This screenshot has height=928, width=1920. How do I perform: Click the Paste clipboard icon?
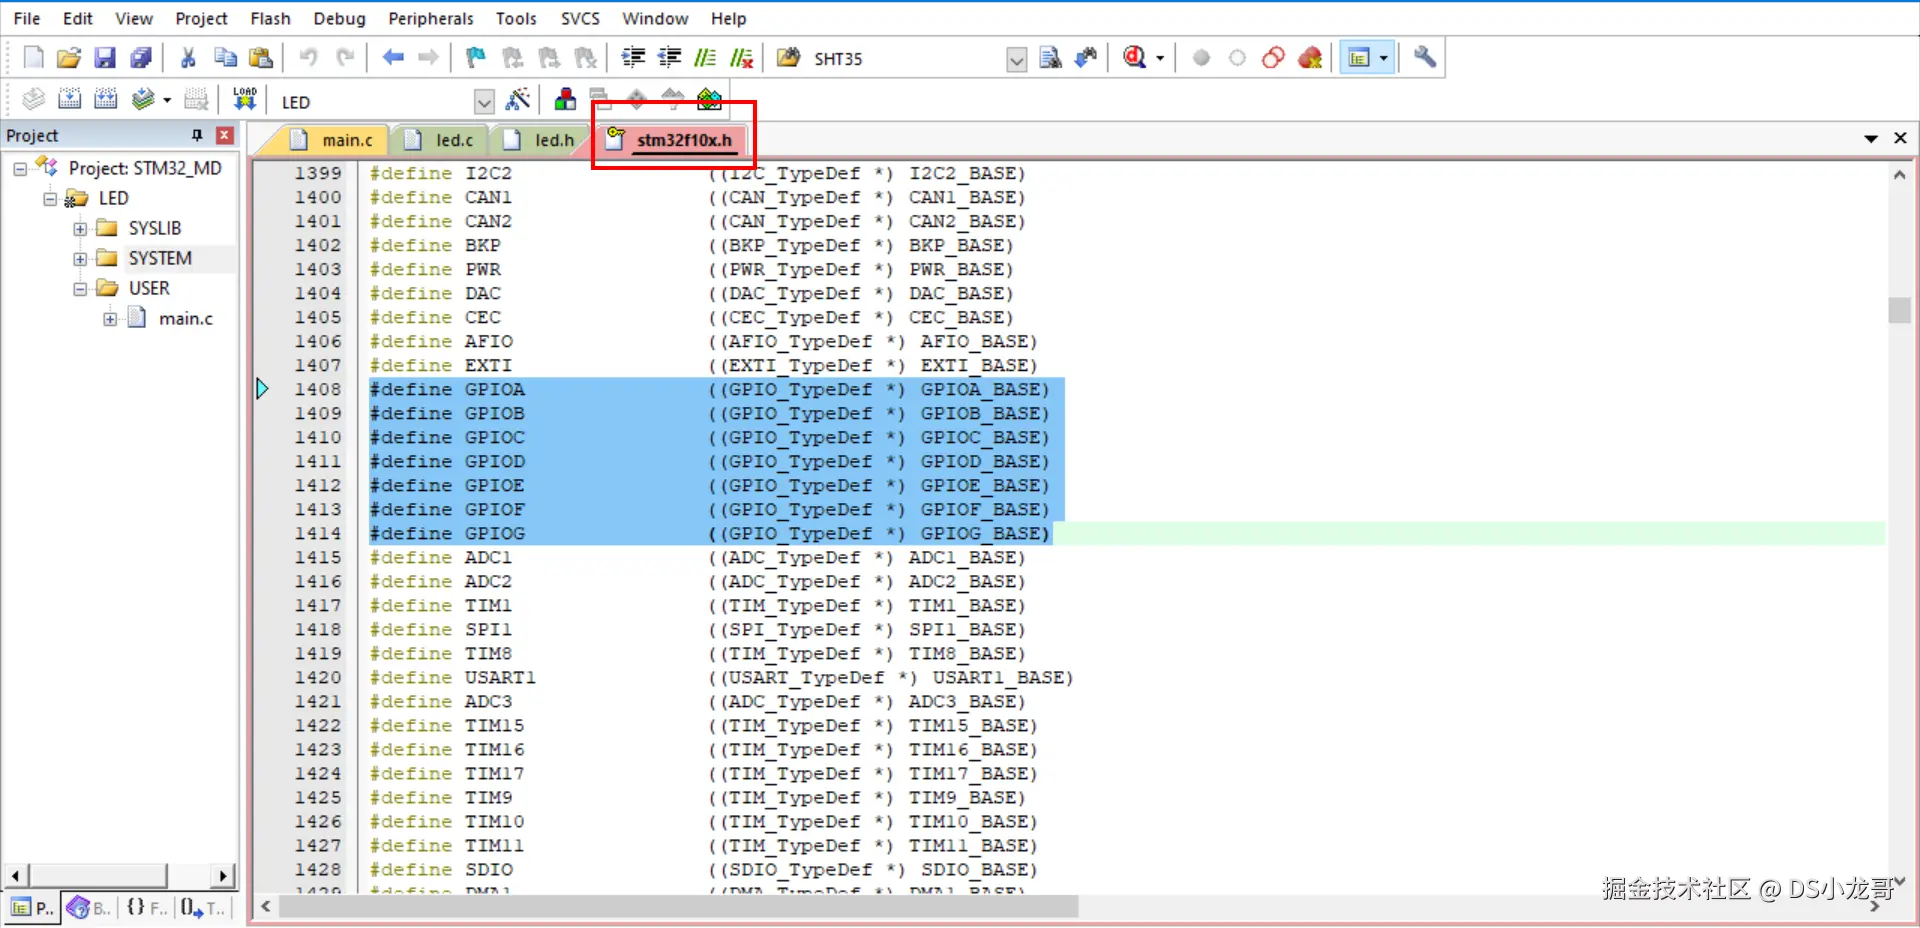(x=261, y=58)
